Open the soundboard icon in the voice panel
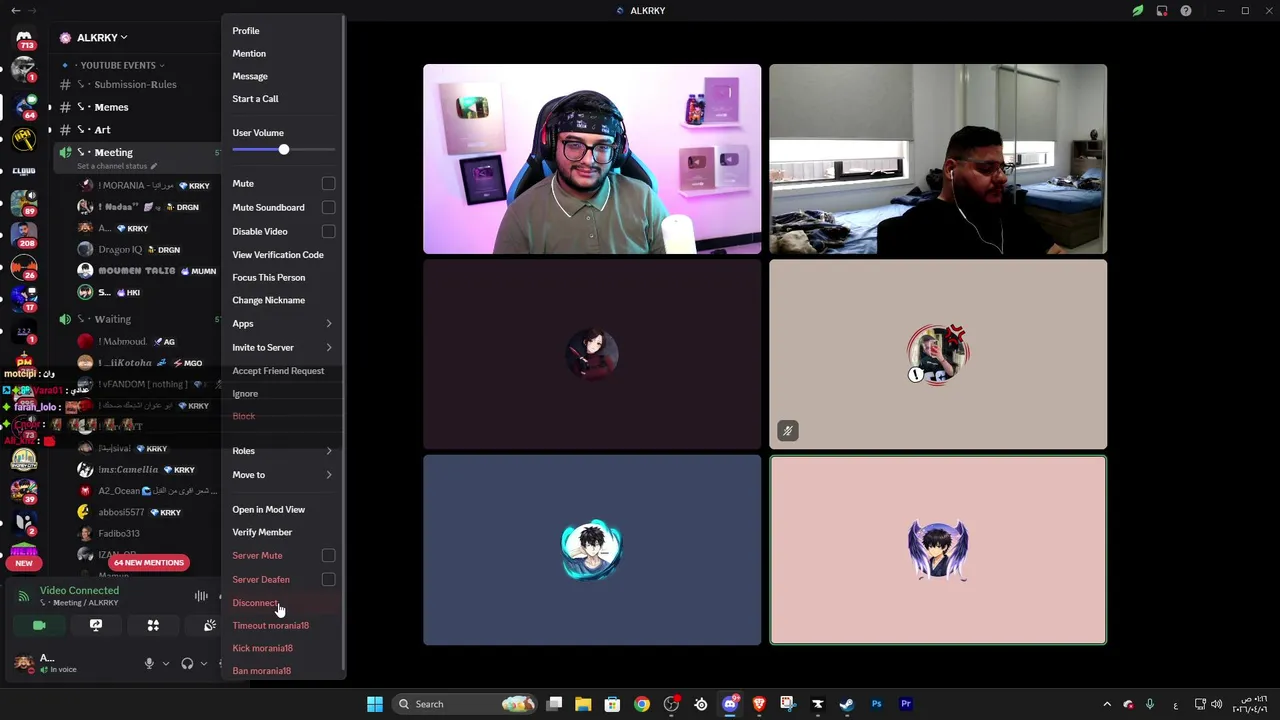 (x=209, y=625)
